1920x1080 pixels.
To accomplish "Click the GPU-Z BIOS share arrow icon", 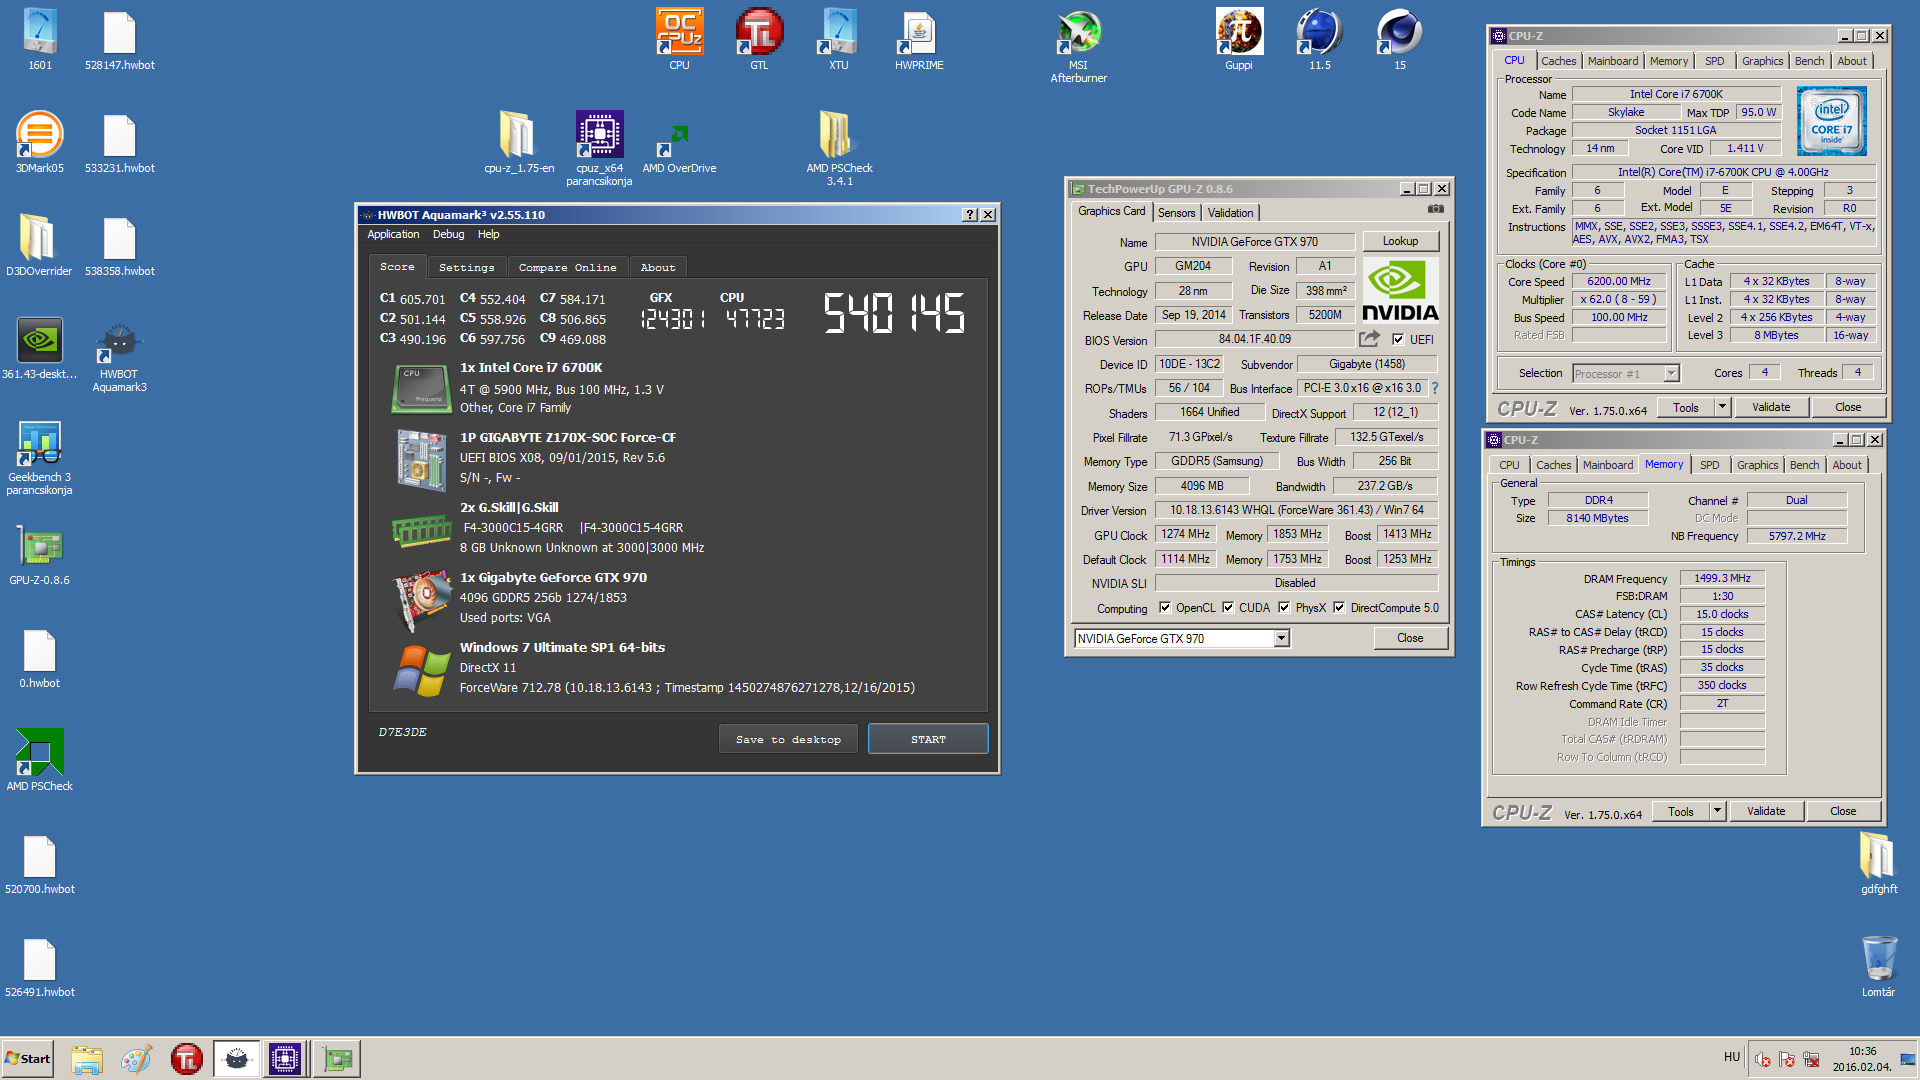I will (1369, 339).
